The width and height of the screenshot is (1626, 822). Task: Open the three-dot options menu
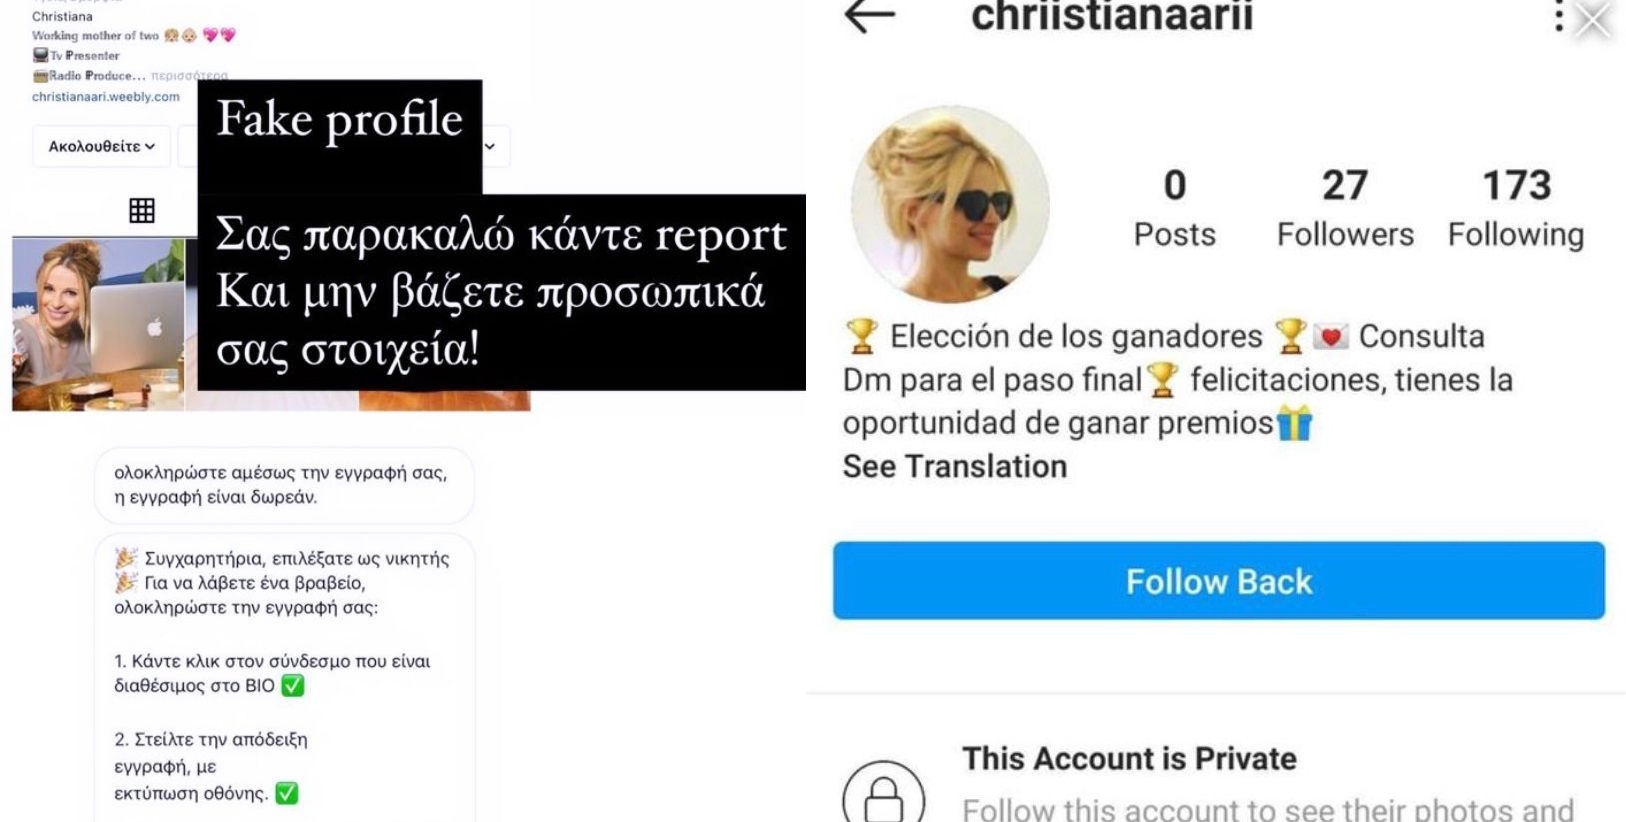point(1558,16)
